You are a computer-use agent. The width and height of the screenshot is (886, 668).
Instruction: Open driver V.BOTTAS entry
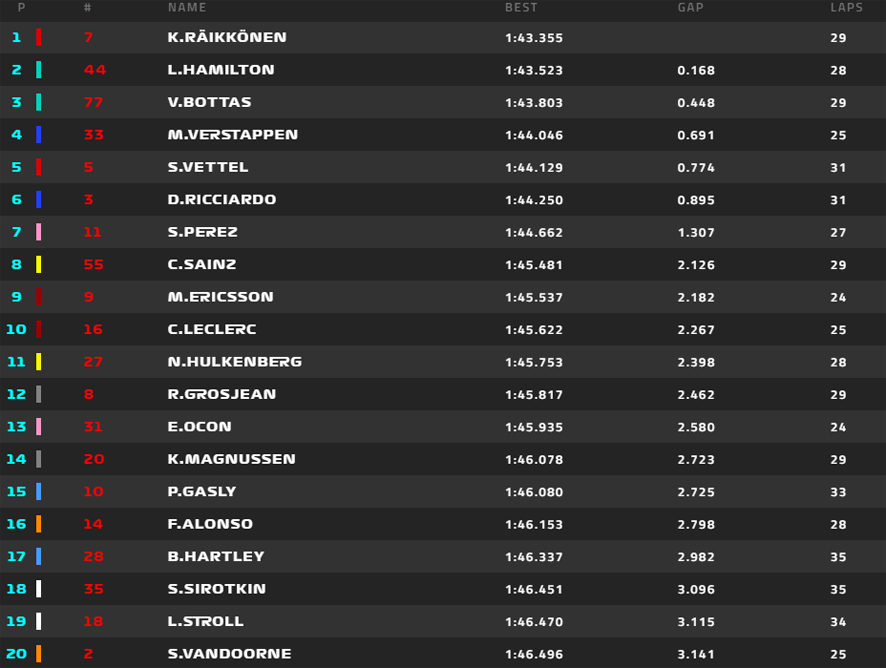click(x=443, y=102)
